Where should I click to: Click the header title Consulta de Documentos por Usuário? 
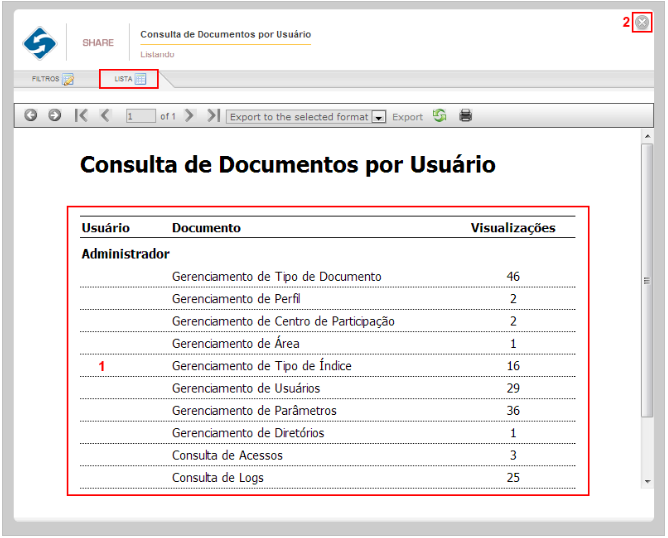(225, 34)
